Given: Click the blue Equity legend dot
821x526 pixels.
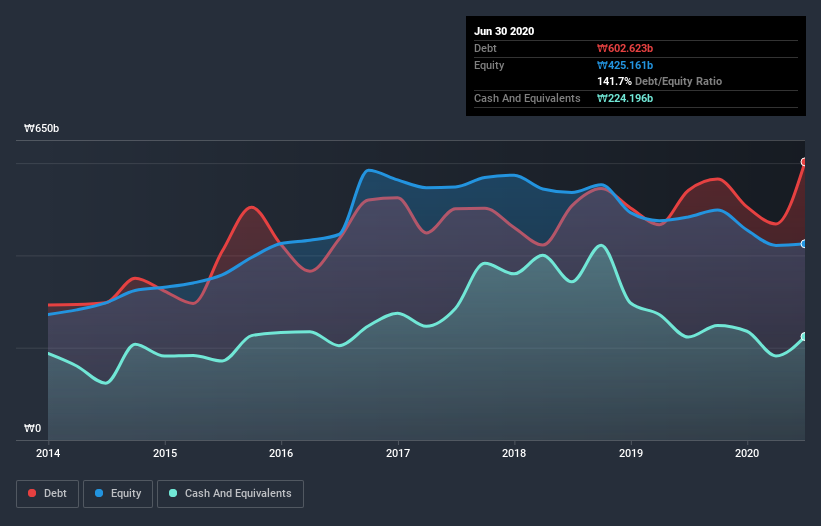Looking at the screenshot, I should [x=99, y=493].
